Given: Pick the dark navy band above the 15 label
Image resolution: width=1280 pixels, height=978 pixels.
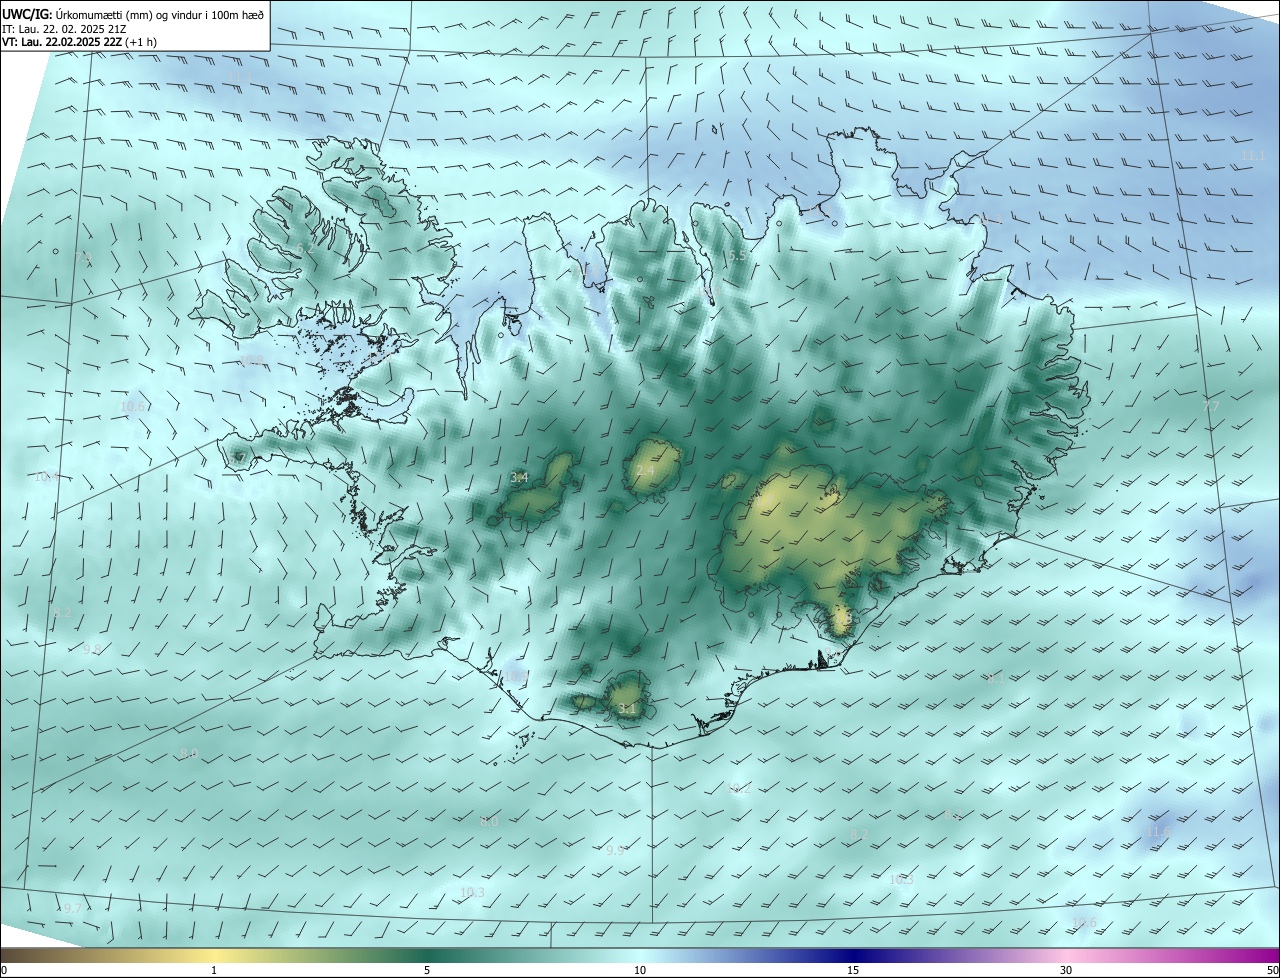Looking at the screenshot, I should [853, 955].
